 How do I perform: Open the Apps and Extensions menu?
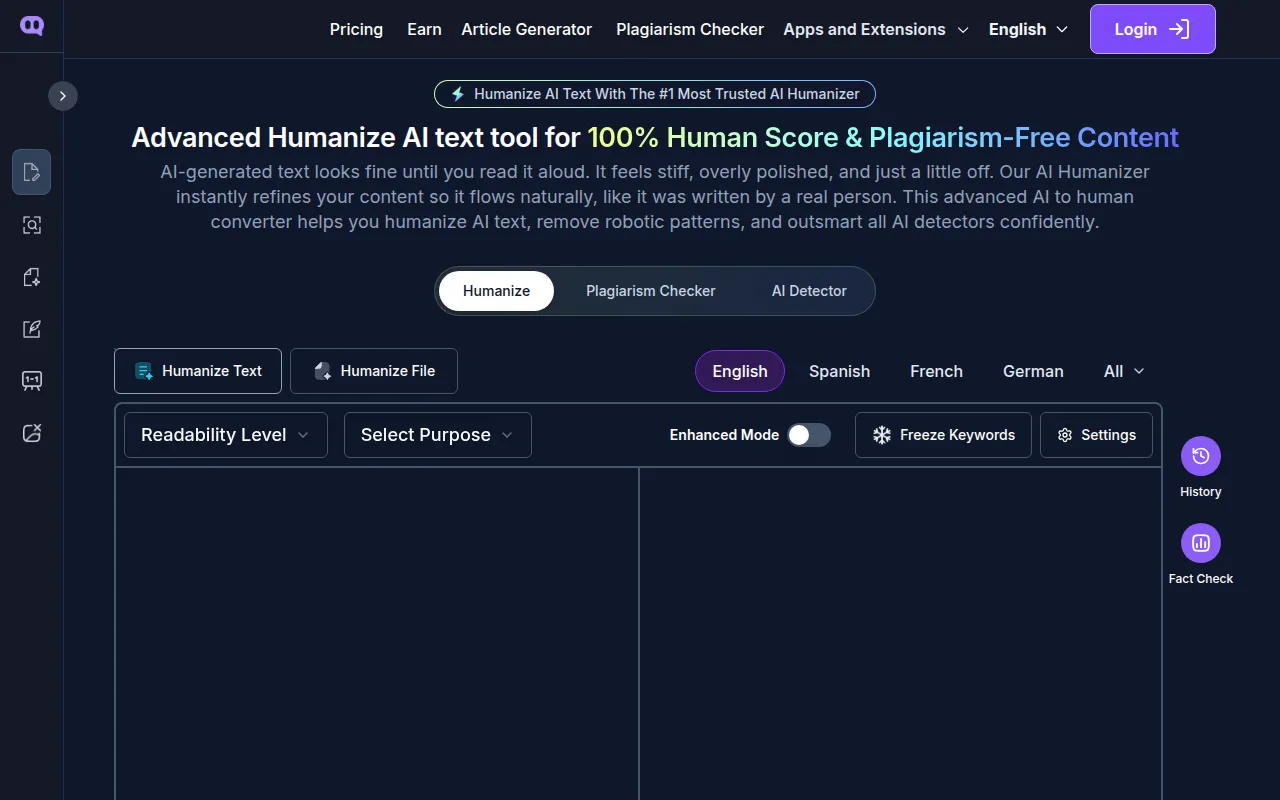click(874, 29)
